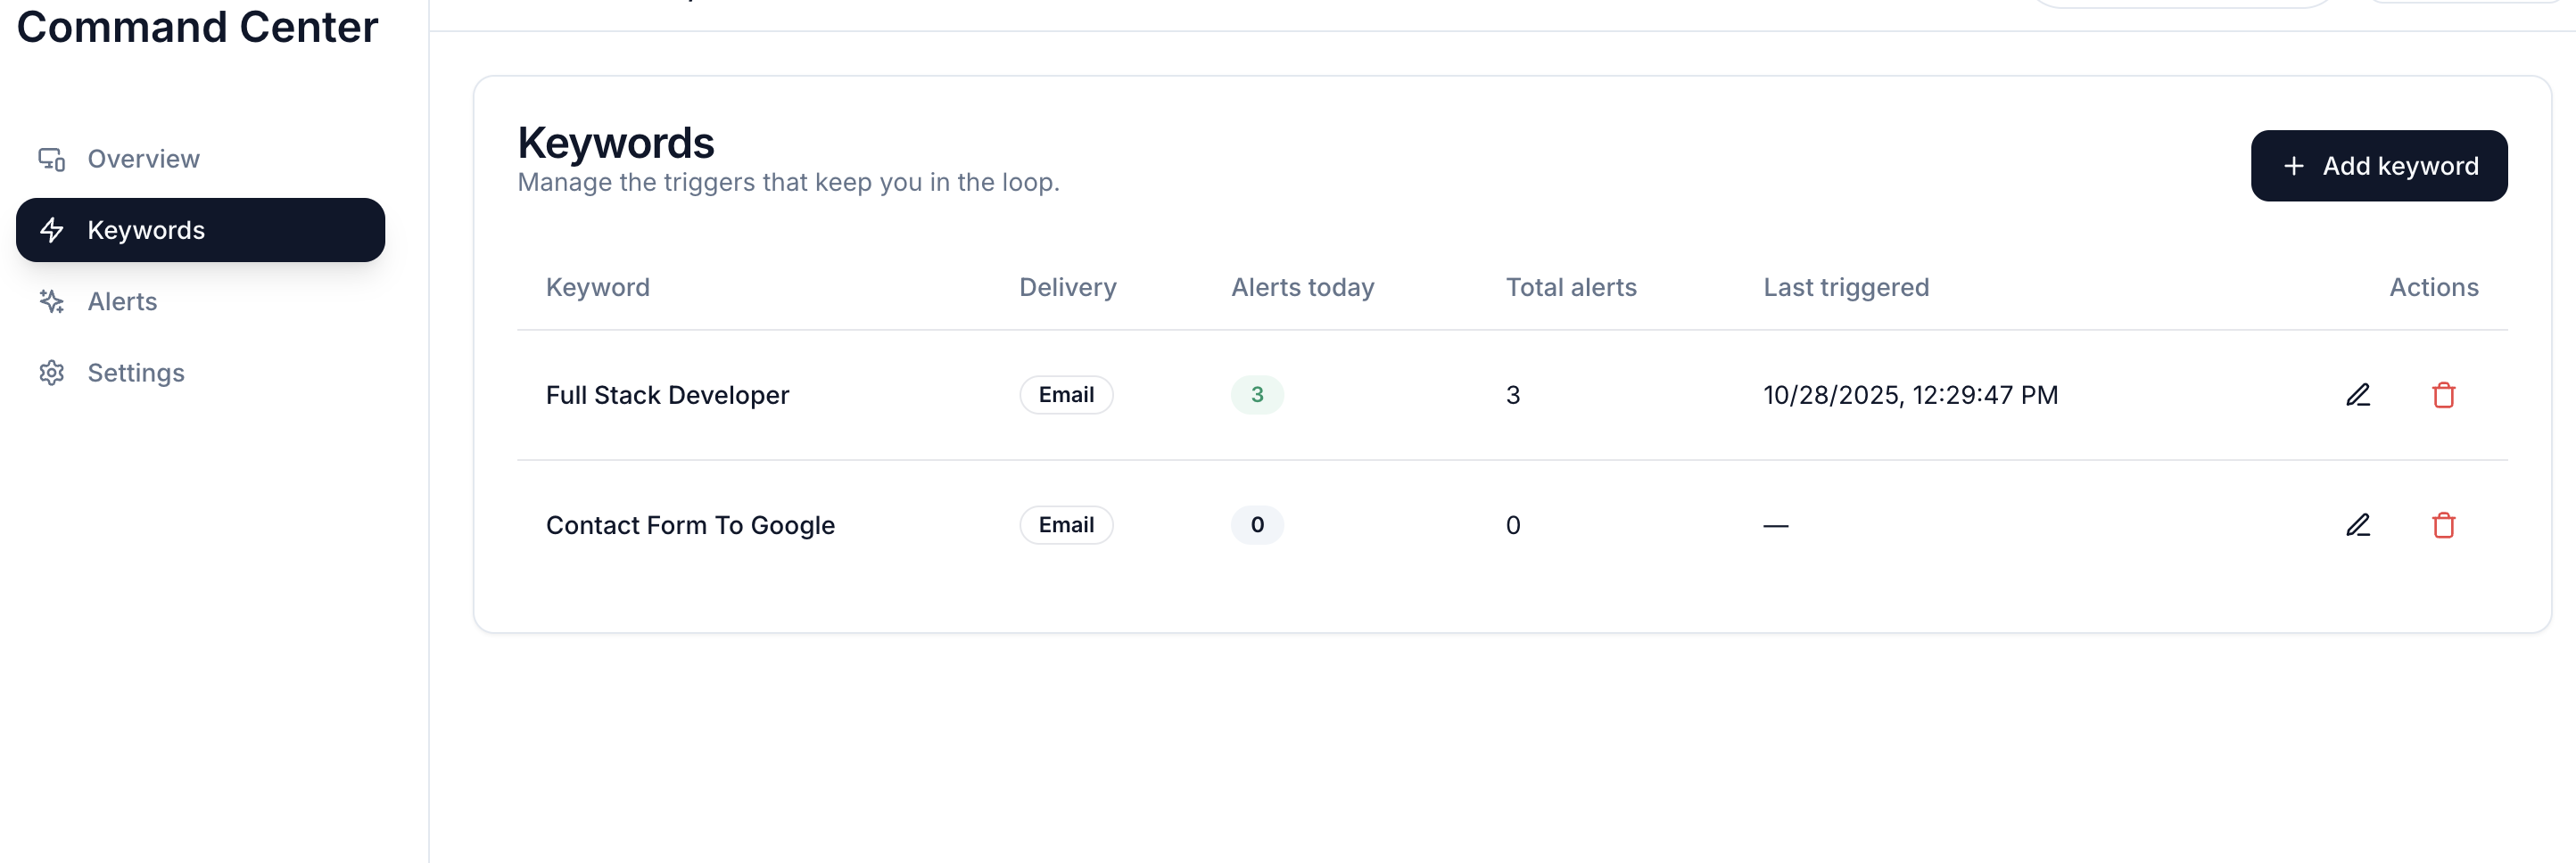
Task: Delete Full Stack Developer using the trash icon
Action: (x=2444, y=394)
